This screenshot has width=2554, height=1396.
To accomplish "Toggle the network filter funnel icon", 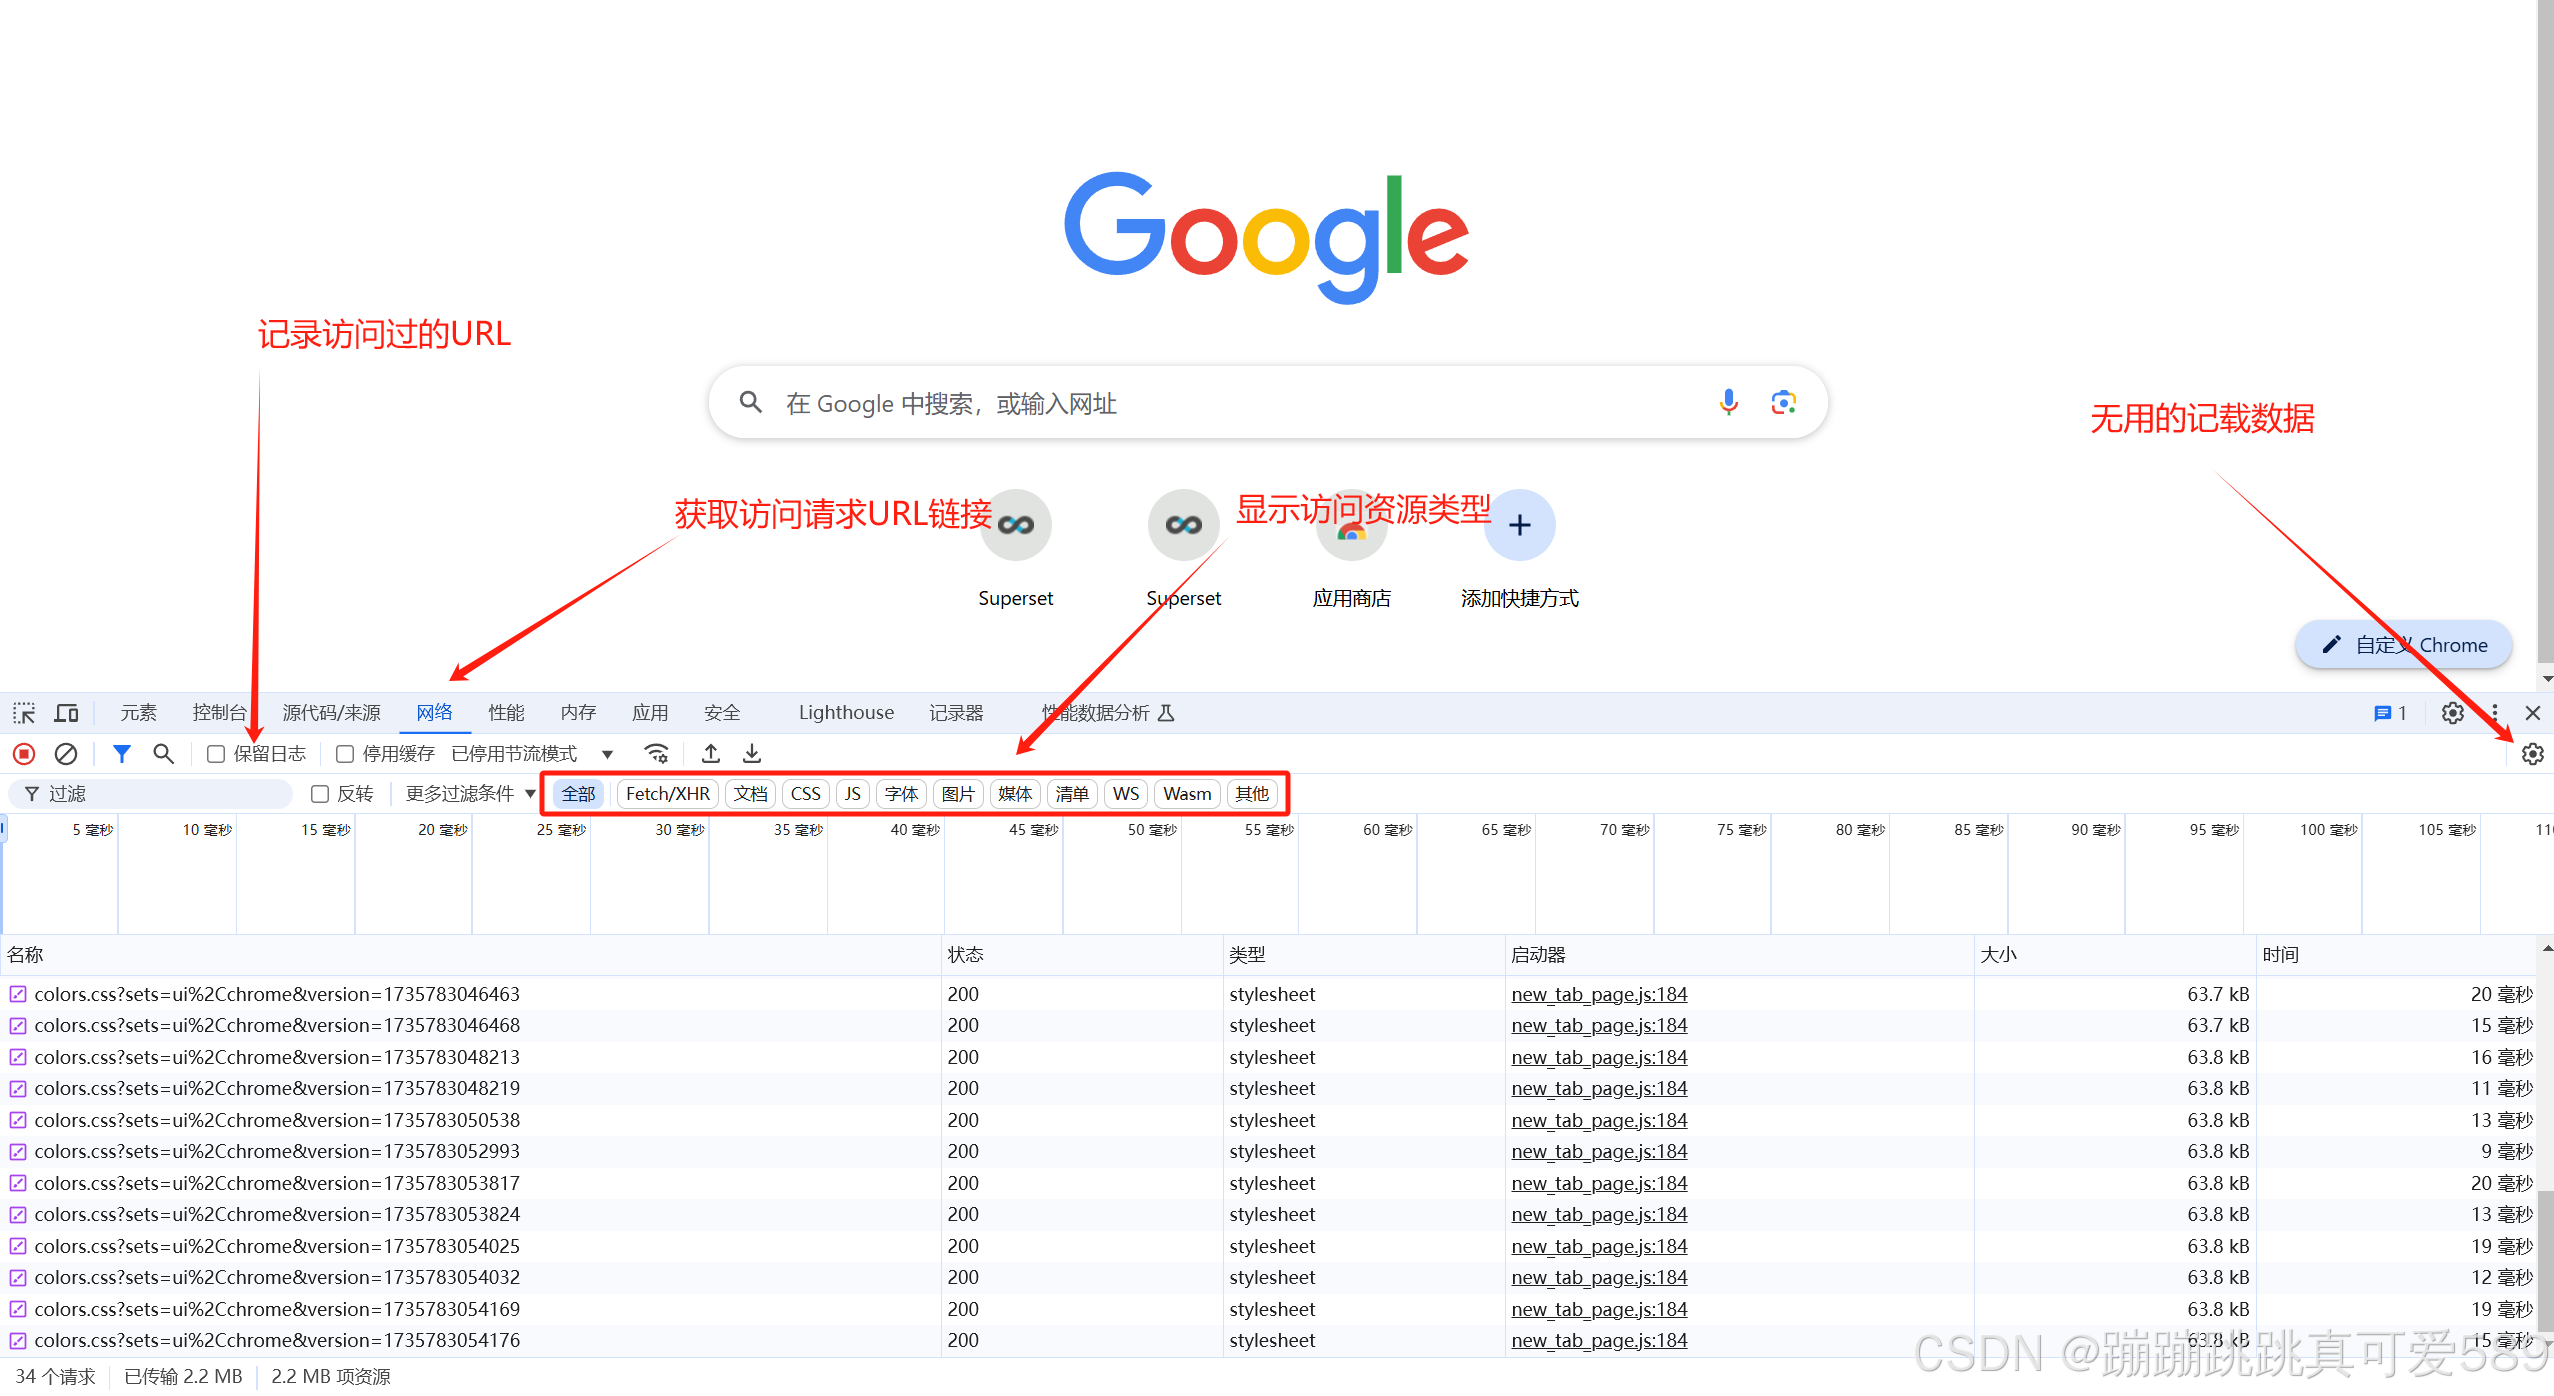I will (x=122, y=754).
